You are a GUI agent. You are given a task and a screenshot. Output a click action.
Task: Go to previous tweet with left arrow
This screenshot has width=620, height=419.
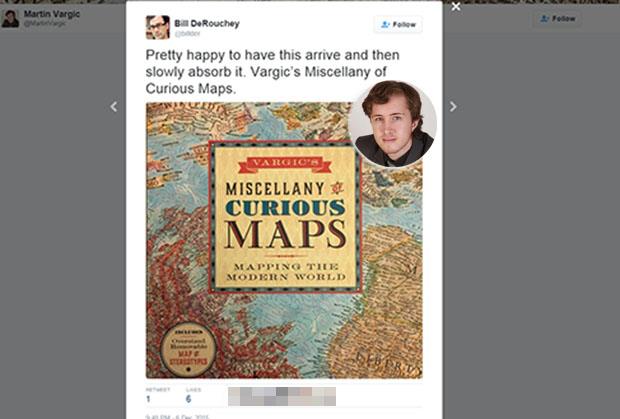[114, 107]
